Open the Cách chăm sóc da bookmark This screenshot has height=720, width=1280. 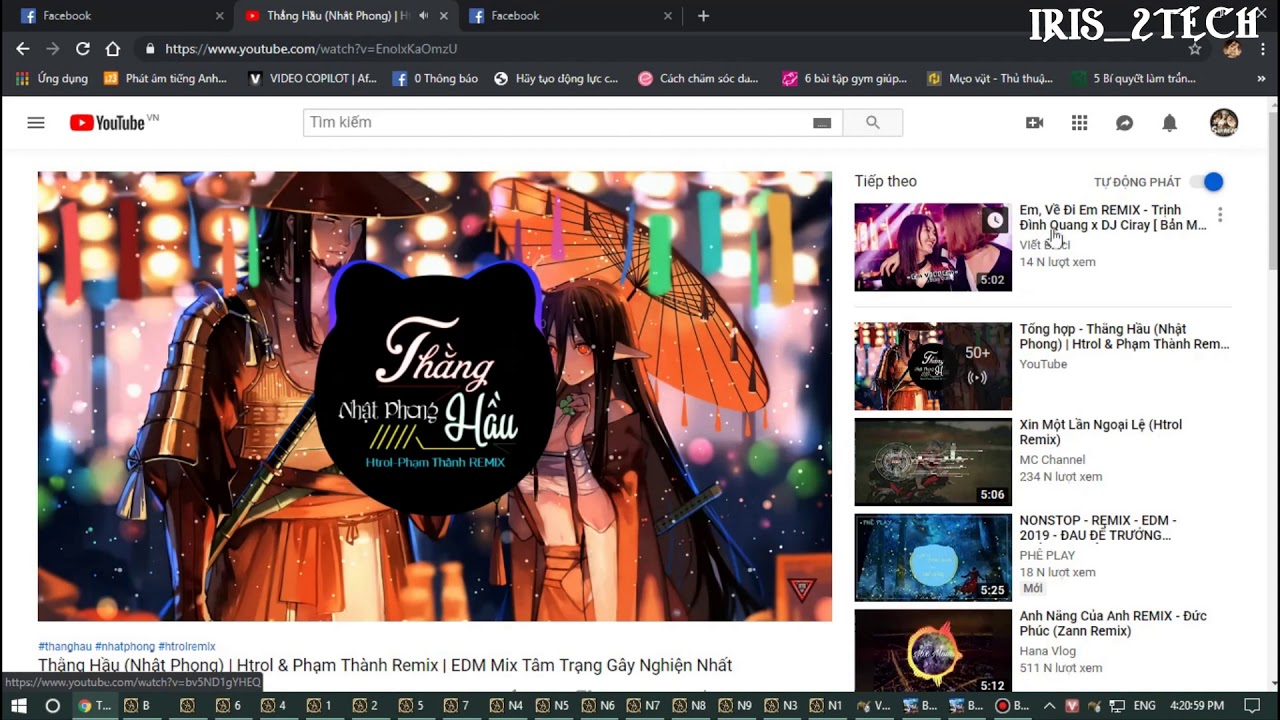coord(699,78)
